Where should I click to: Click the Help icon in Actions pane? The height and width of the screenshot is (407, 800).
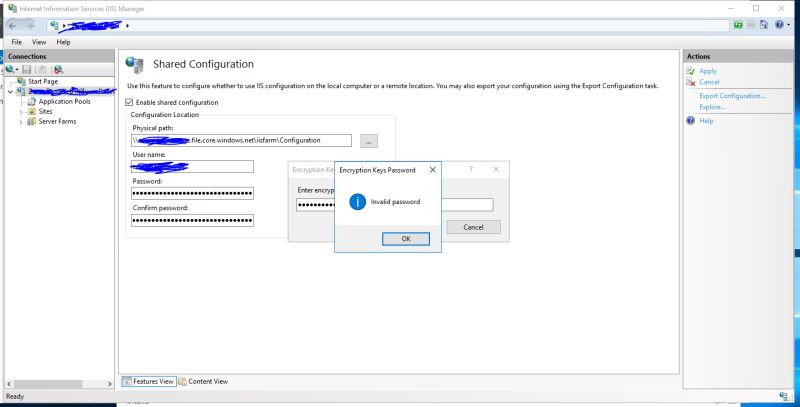click(x=690, y=121)
